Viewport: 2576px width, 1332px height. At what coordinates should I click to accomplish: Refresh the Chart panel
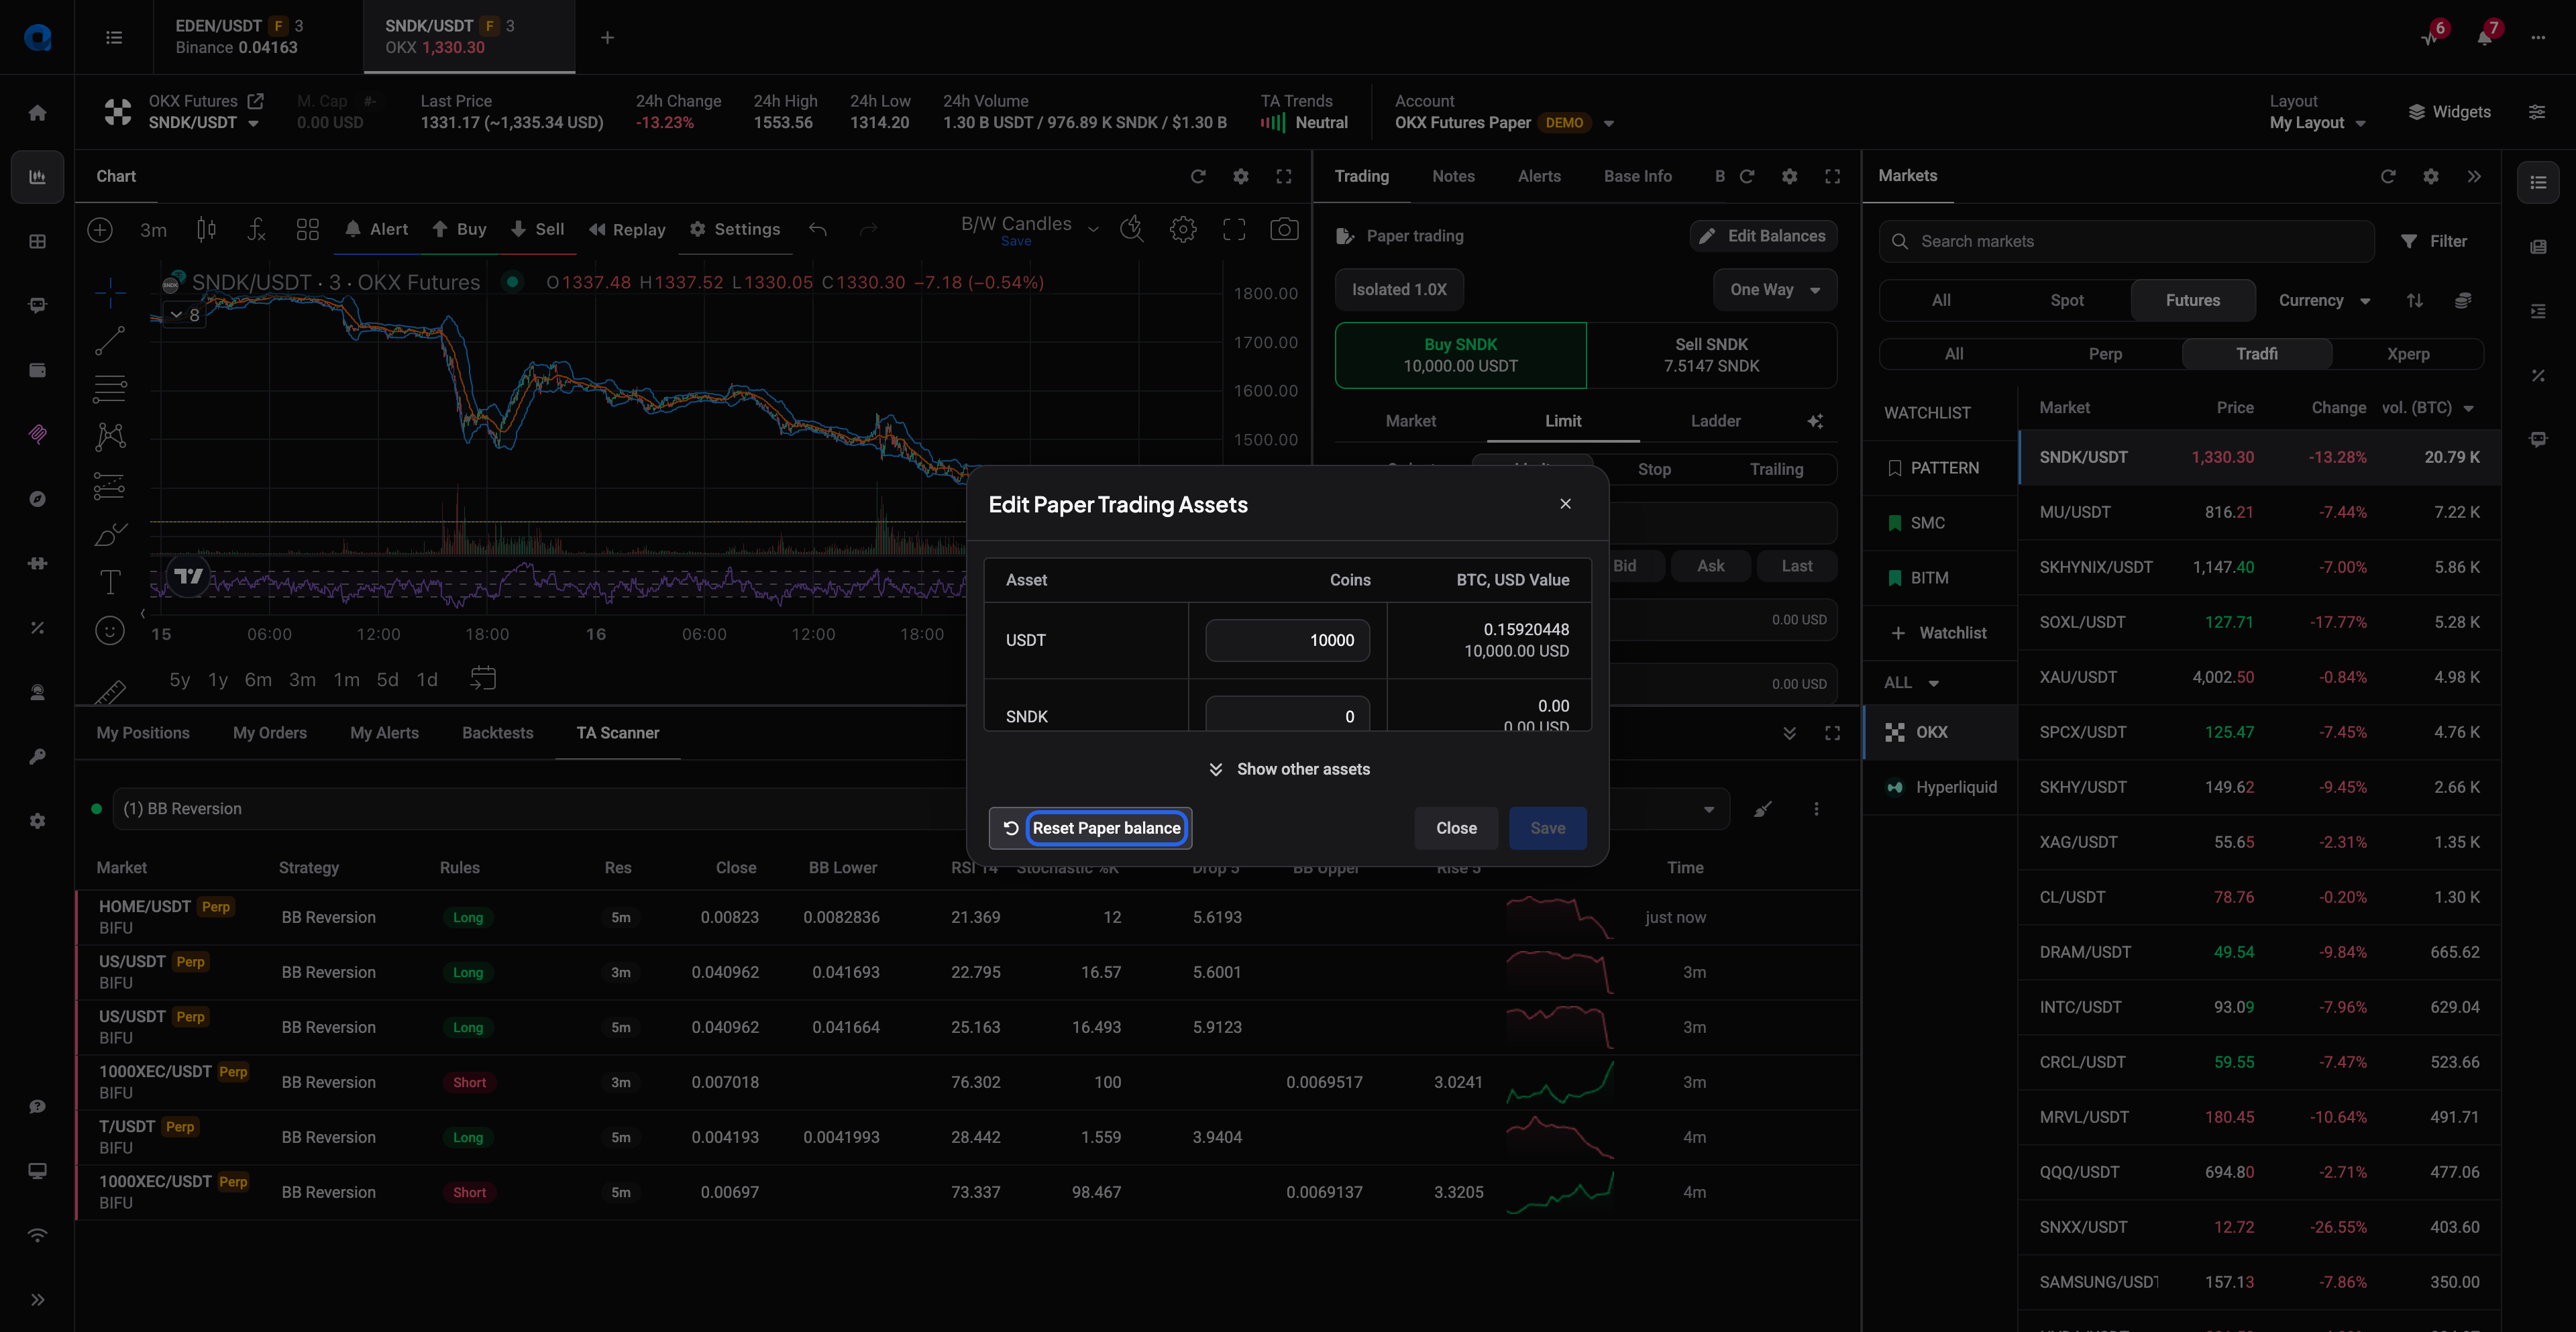click(1198, 176)
